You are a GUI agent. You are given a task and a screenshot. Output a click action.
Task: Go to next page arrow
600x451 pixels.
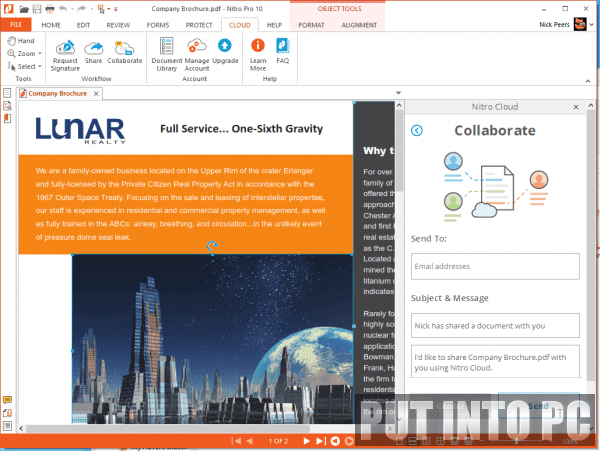click(306, 441)
